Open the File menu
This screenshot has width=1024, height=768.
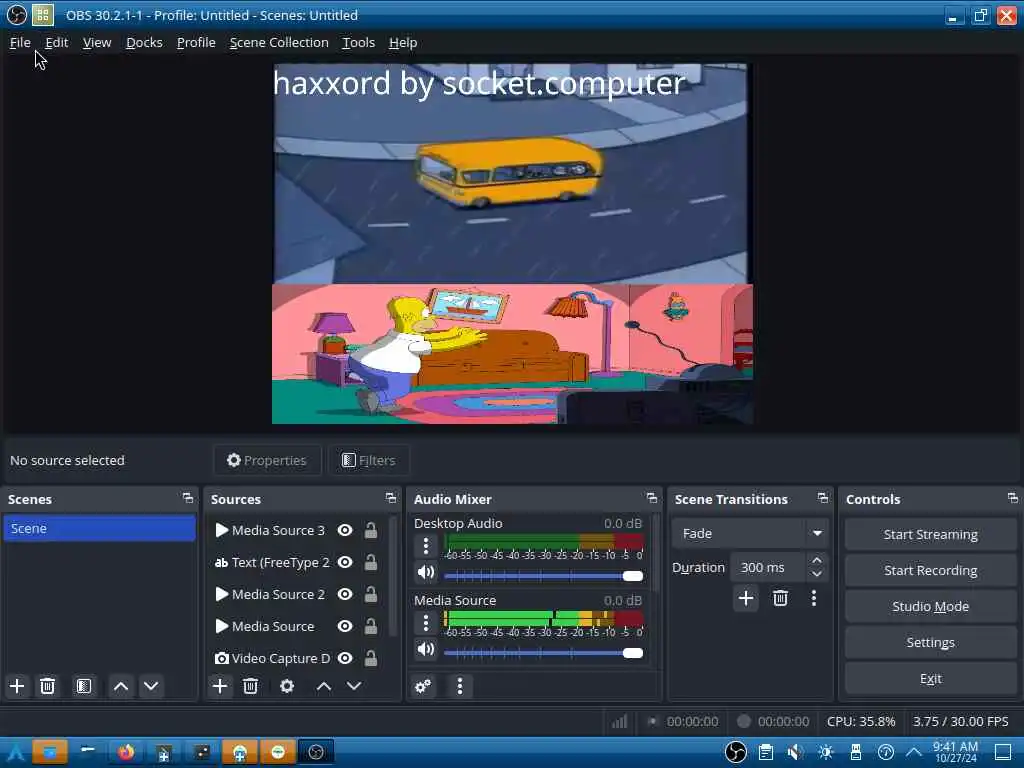(x=20, y=42)
